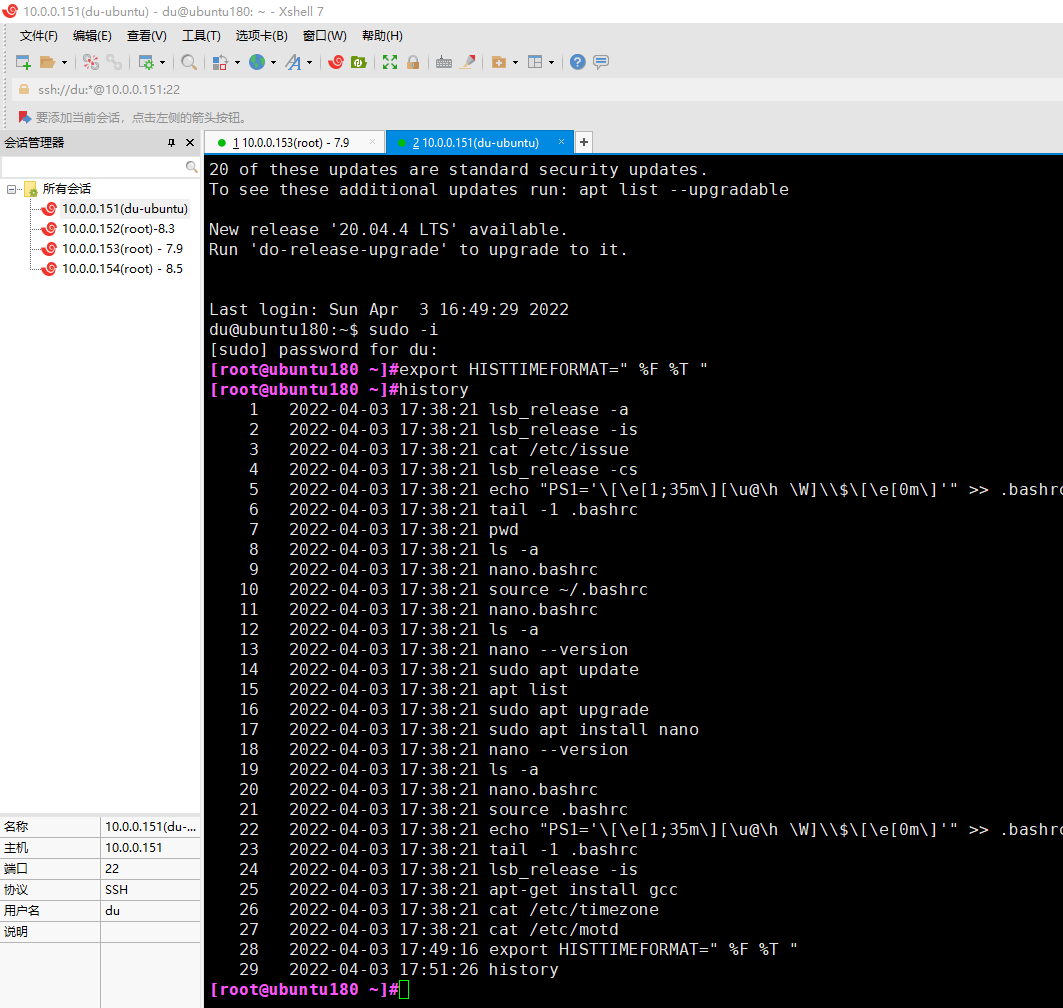1063x1008 pixels.
Task: Select session 10.0.0.153(root) - 7.9 in tree
Action: pyautogui.click(x=122, y=249)
